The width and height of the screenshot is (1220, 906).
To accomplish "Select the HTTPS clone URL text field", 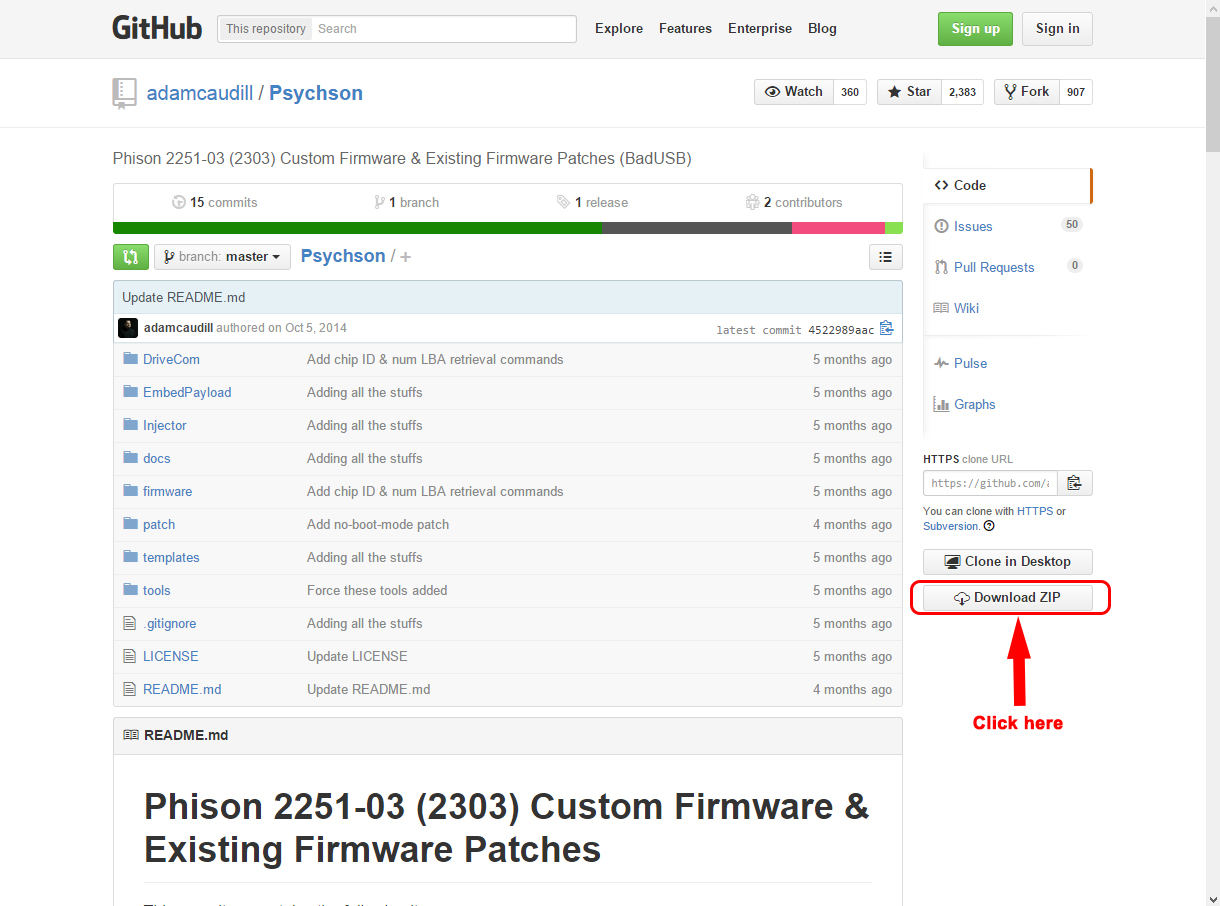I will [990, 483].
